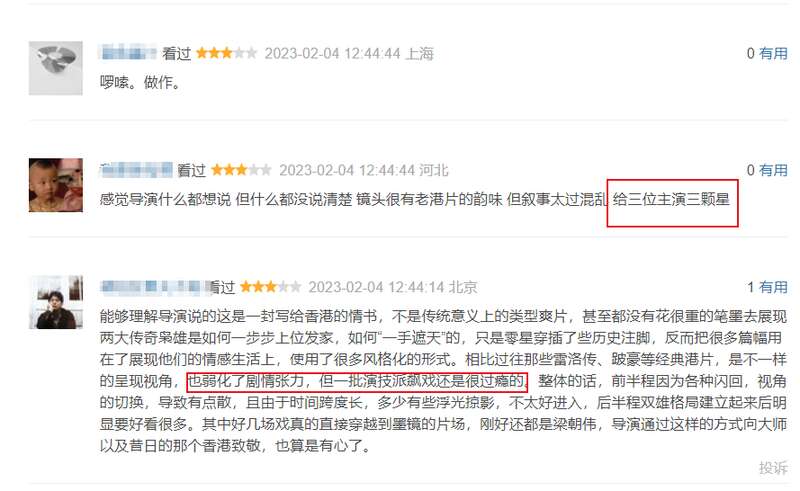800x491 pixels.
Task: Click the useful count 1 on the Beijing review
Action: [x=751, y=287]
